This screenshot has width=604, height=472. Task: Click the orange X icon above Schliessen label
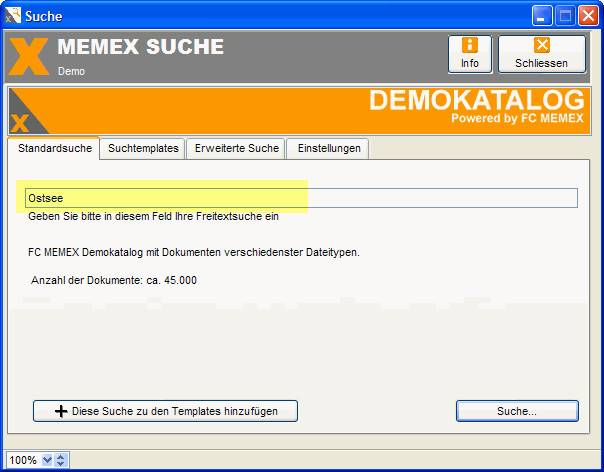[541, 45]
